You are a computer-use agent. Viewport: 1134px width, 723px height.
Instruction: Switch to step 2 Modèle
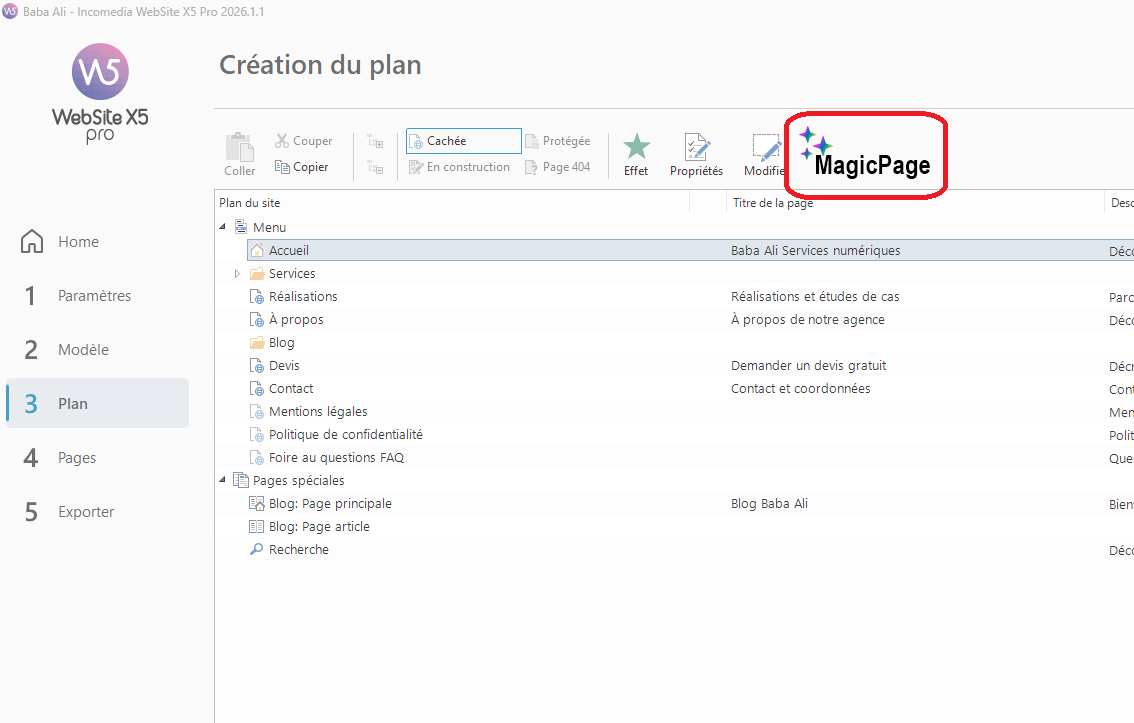tap(83, 350)
